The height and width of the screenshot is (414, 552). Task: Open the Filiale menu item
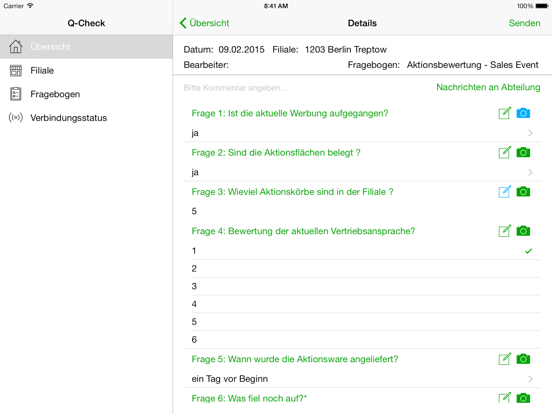tap(86, 70)
